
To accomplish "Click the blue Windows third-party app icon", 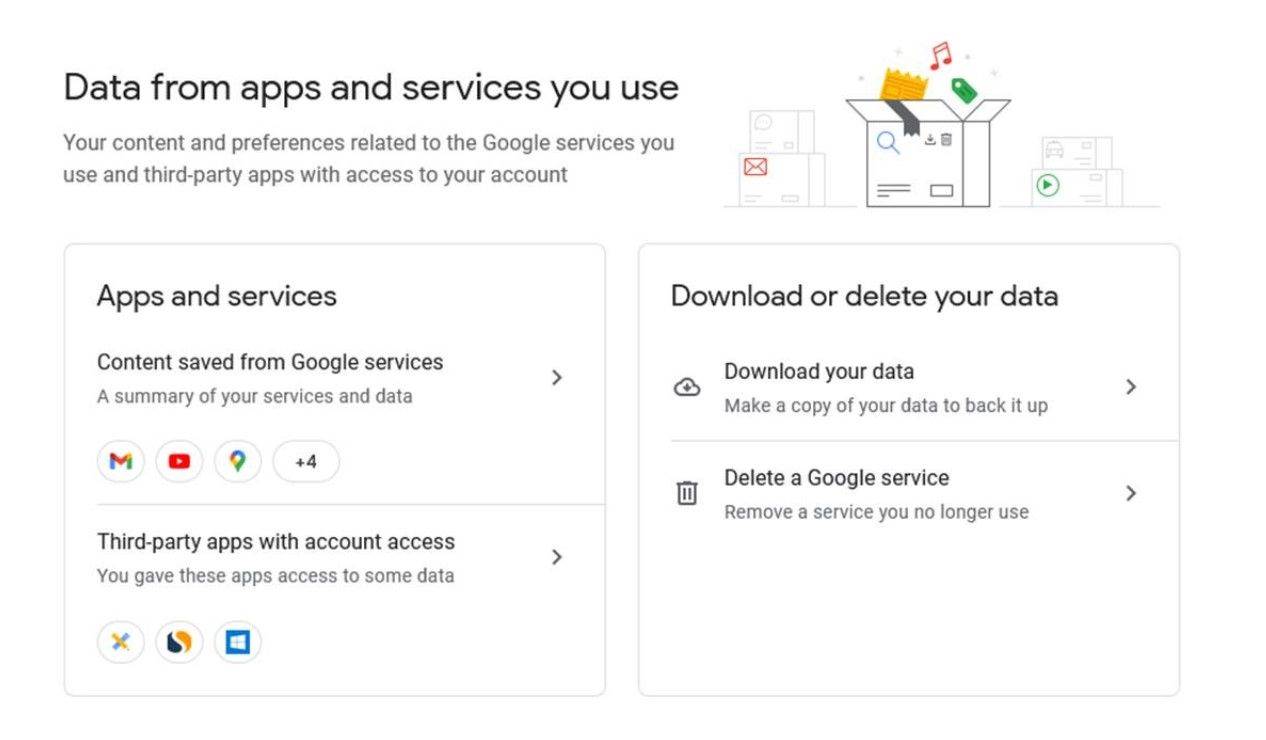I will tap(238, 641).
